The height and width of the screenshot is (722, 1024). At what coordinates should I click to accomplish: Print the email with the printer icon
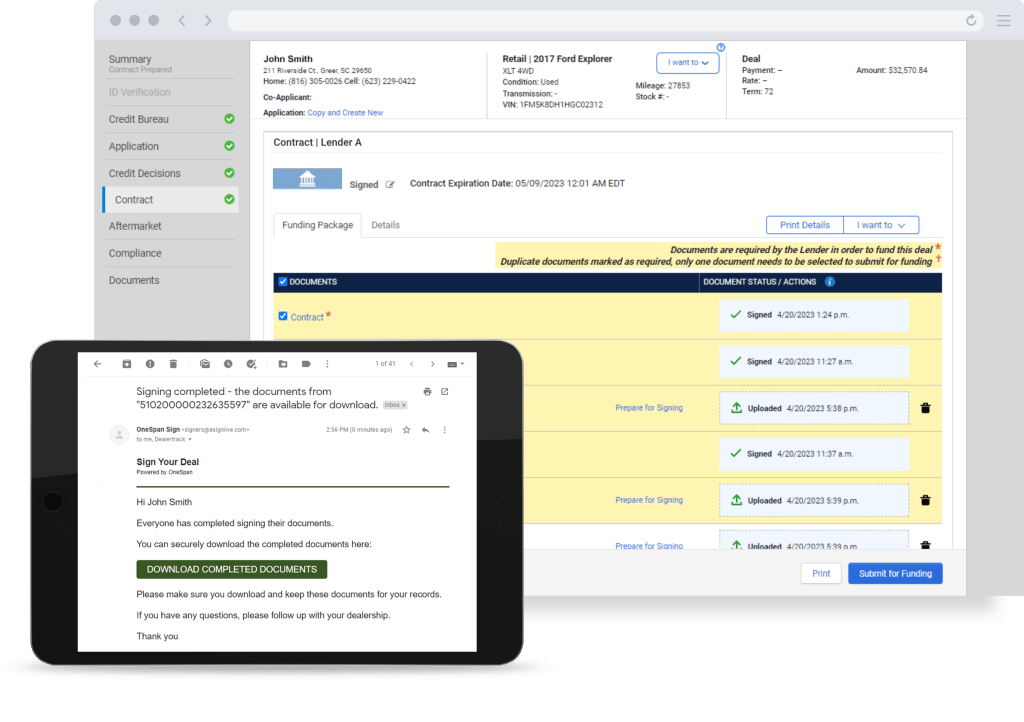(427, 392)
